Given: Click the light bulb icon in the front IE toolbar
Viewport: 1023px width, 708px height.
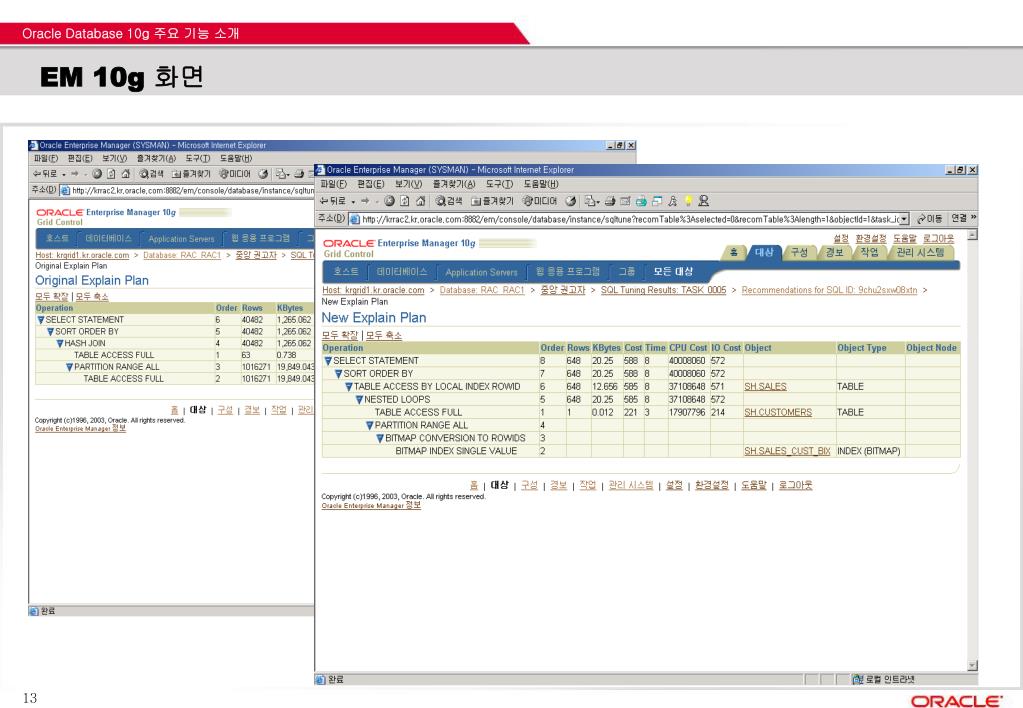Looking at the screenshot, I should tap(688, 201).
